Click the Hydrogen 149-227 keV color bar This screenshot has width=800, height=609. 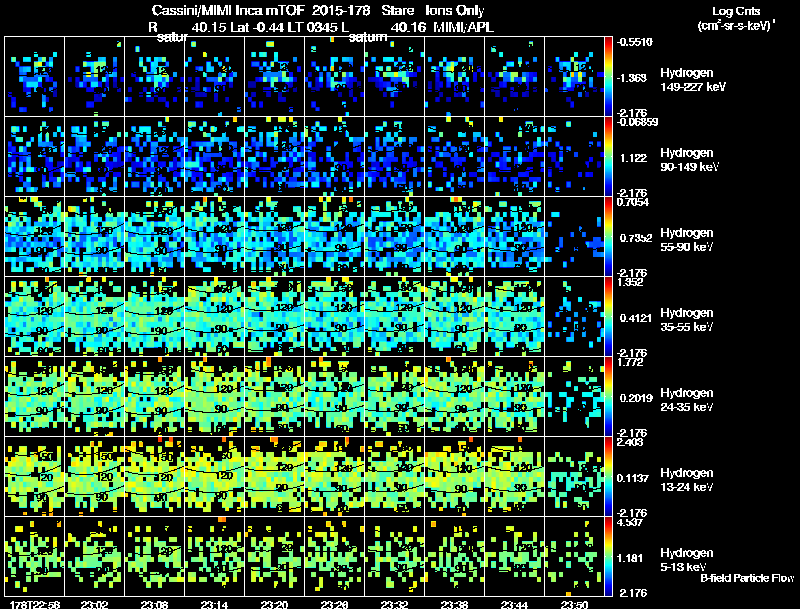click(608, 77)
